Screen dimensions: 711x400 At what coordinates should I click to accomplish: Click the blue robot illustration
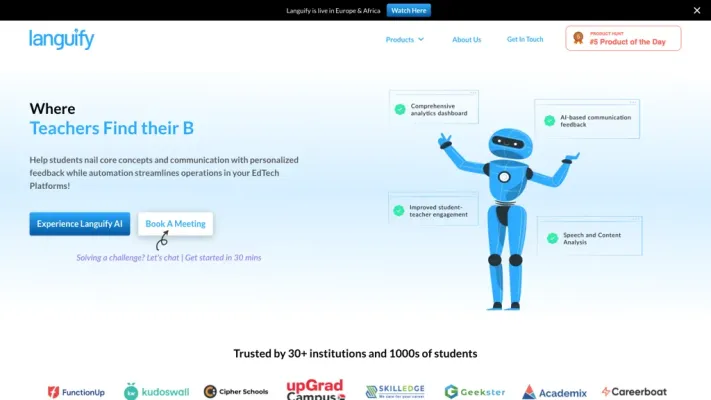click(x=505, y=210)
